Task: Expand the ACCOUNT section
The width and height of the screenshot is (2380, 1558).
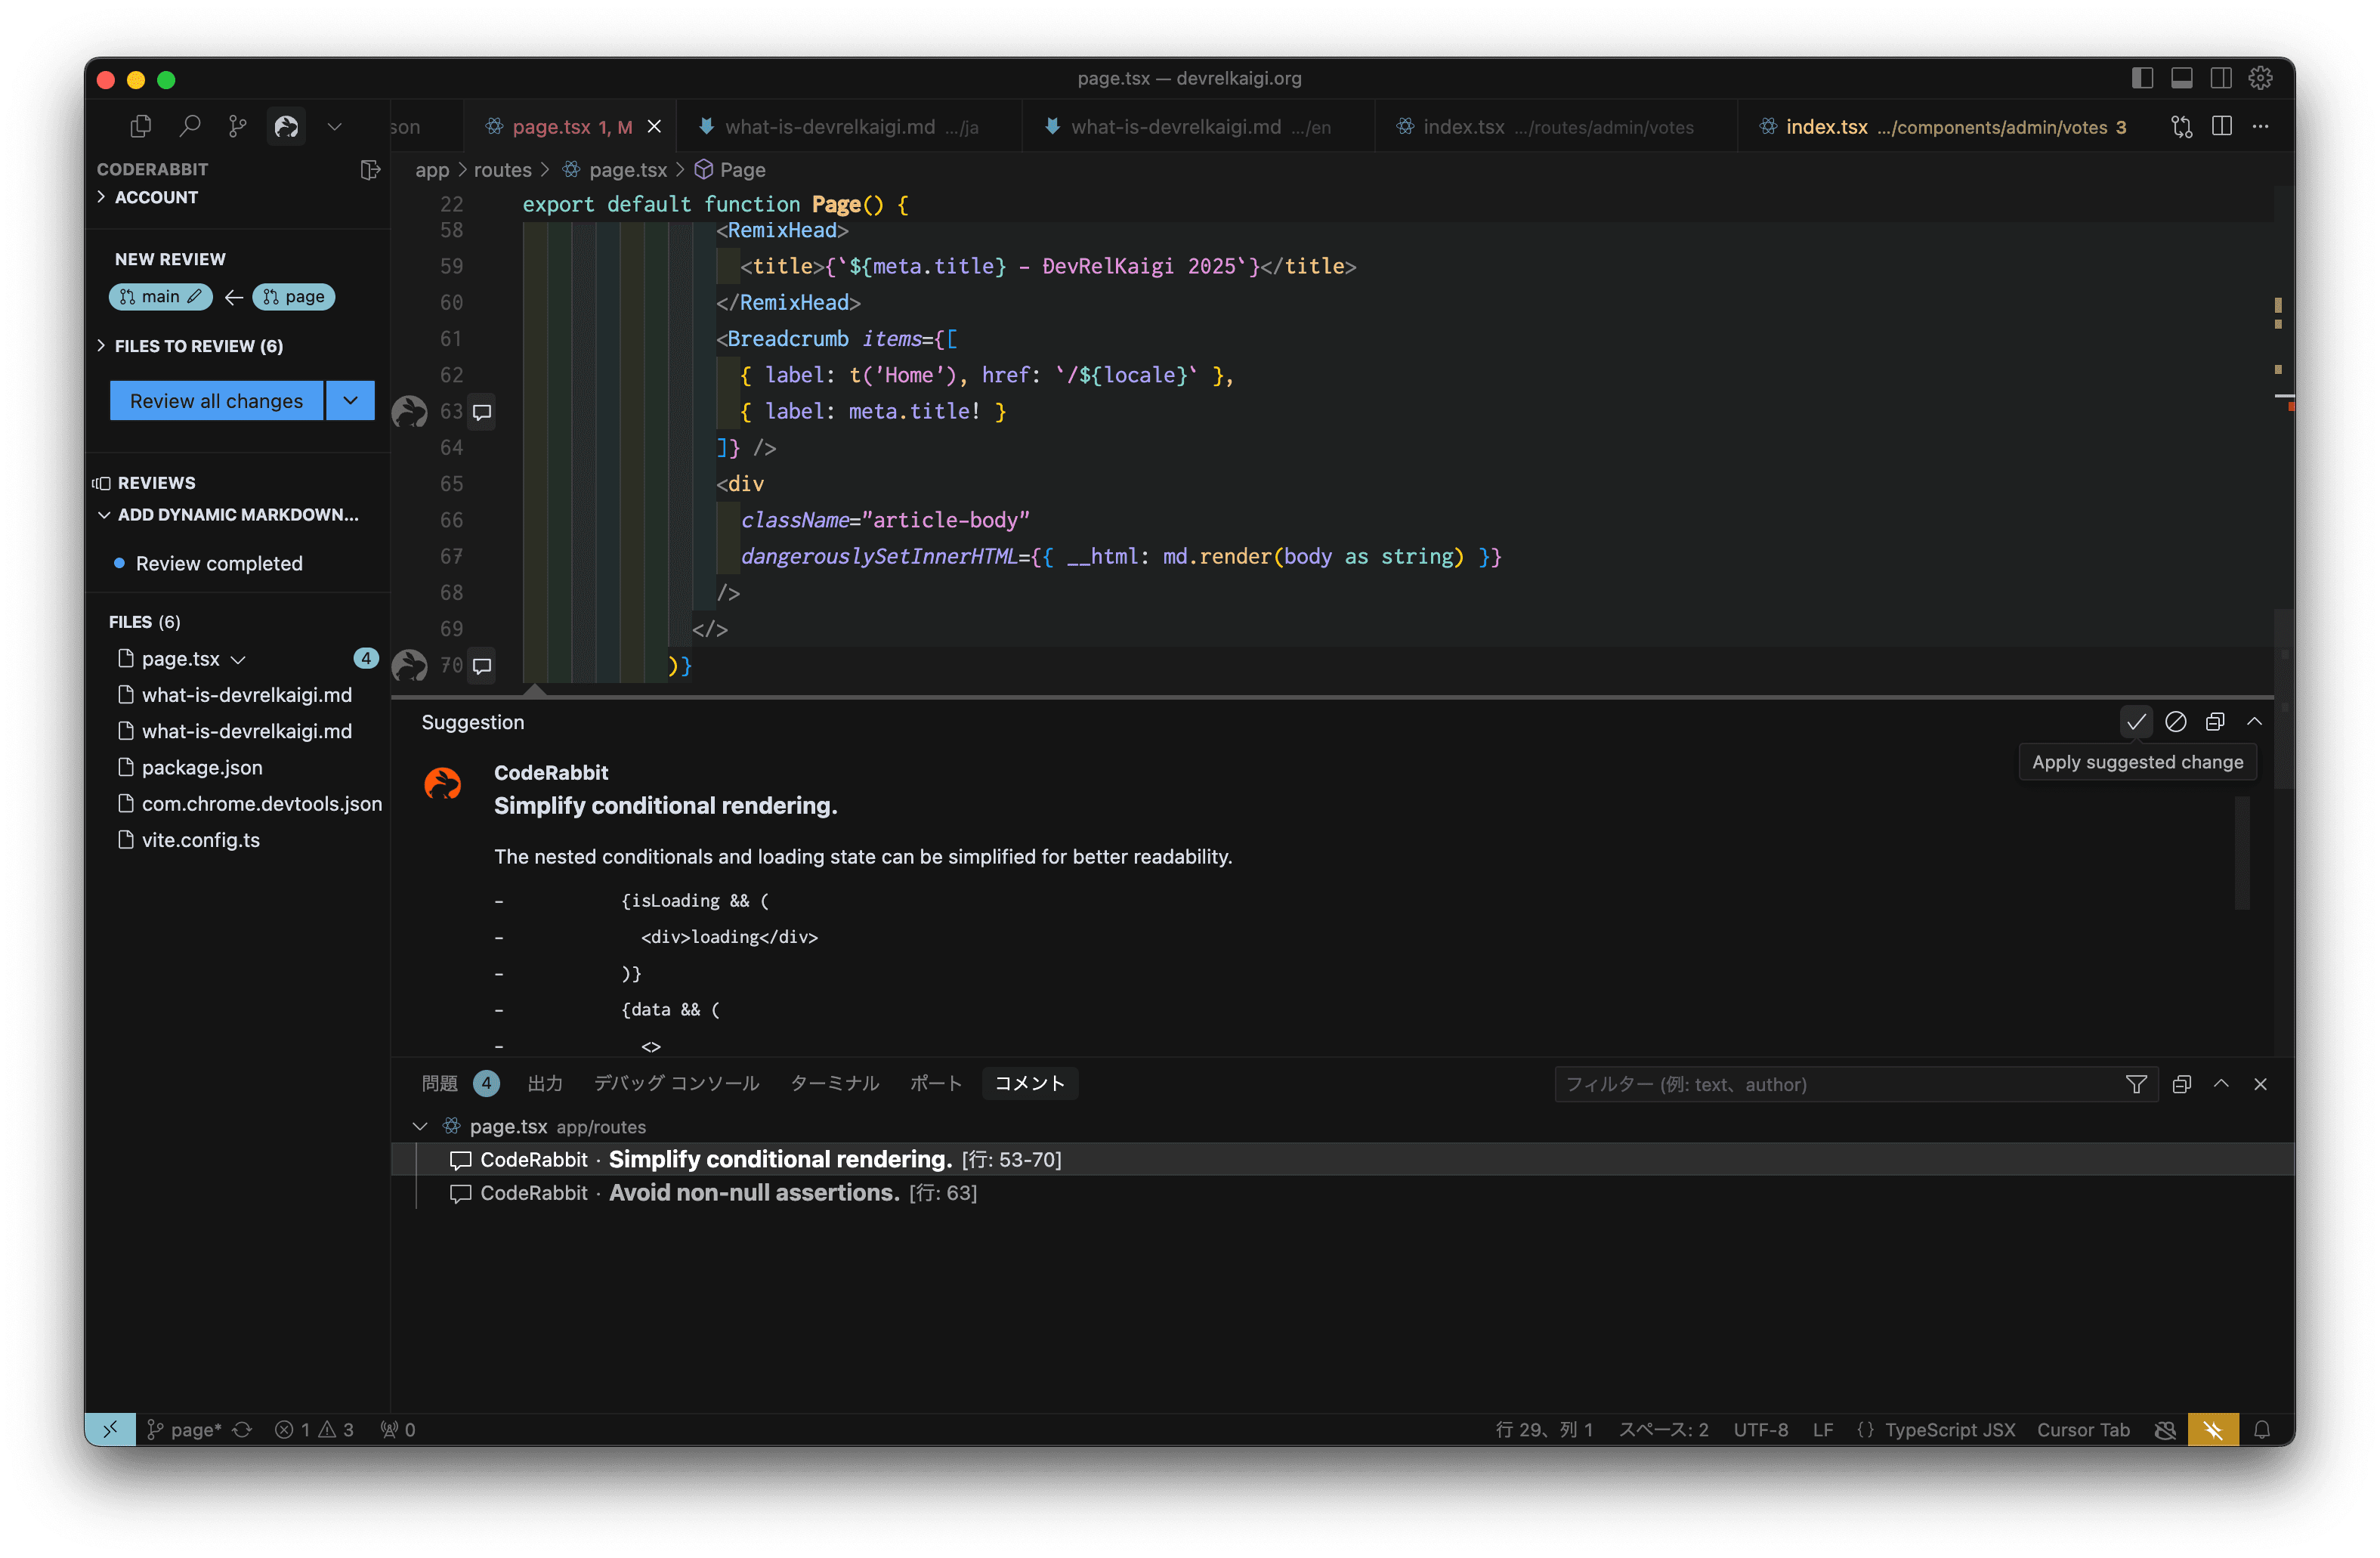Action: (x=155, y=198)
